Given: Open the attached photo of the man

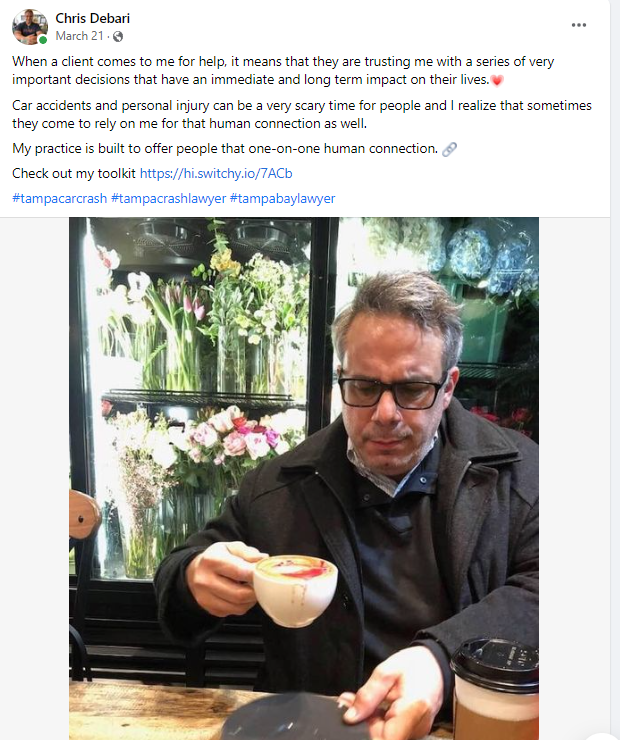Looking at the screenshot, I should tap(304, 478).
